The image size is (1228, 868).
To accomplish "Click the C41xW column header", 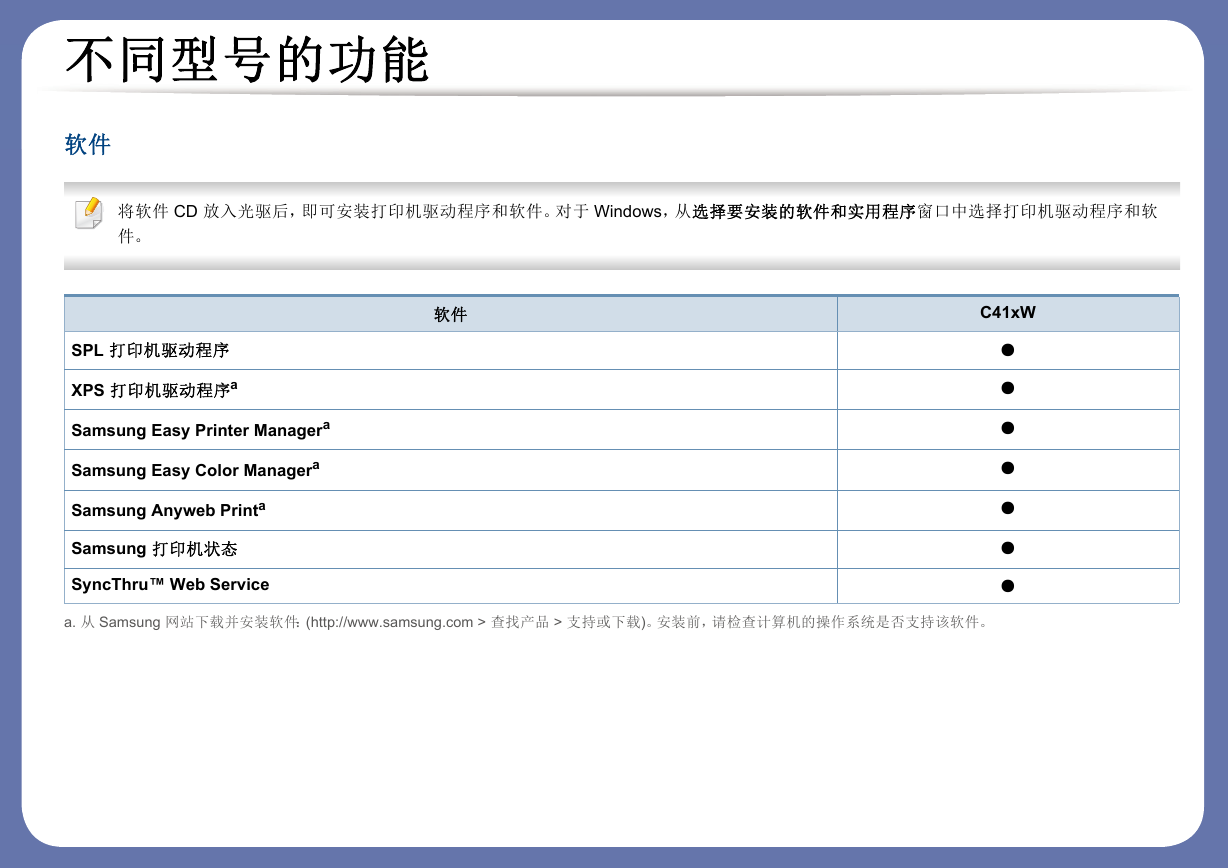I will tap(1008, 313).
